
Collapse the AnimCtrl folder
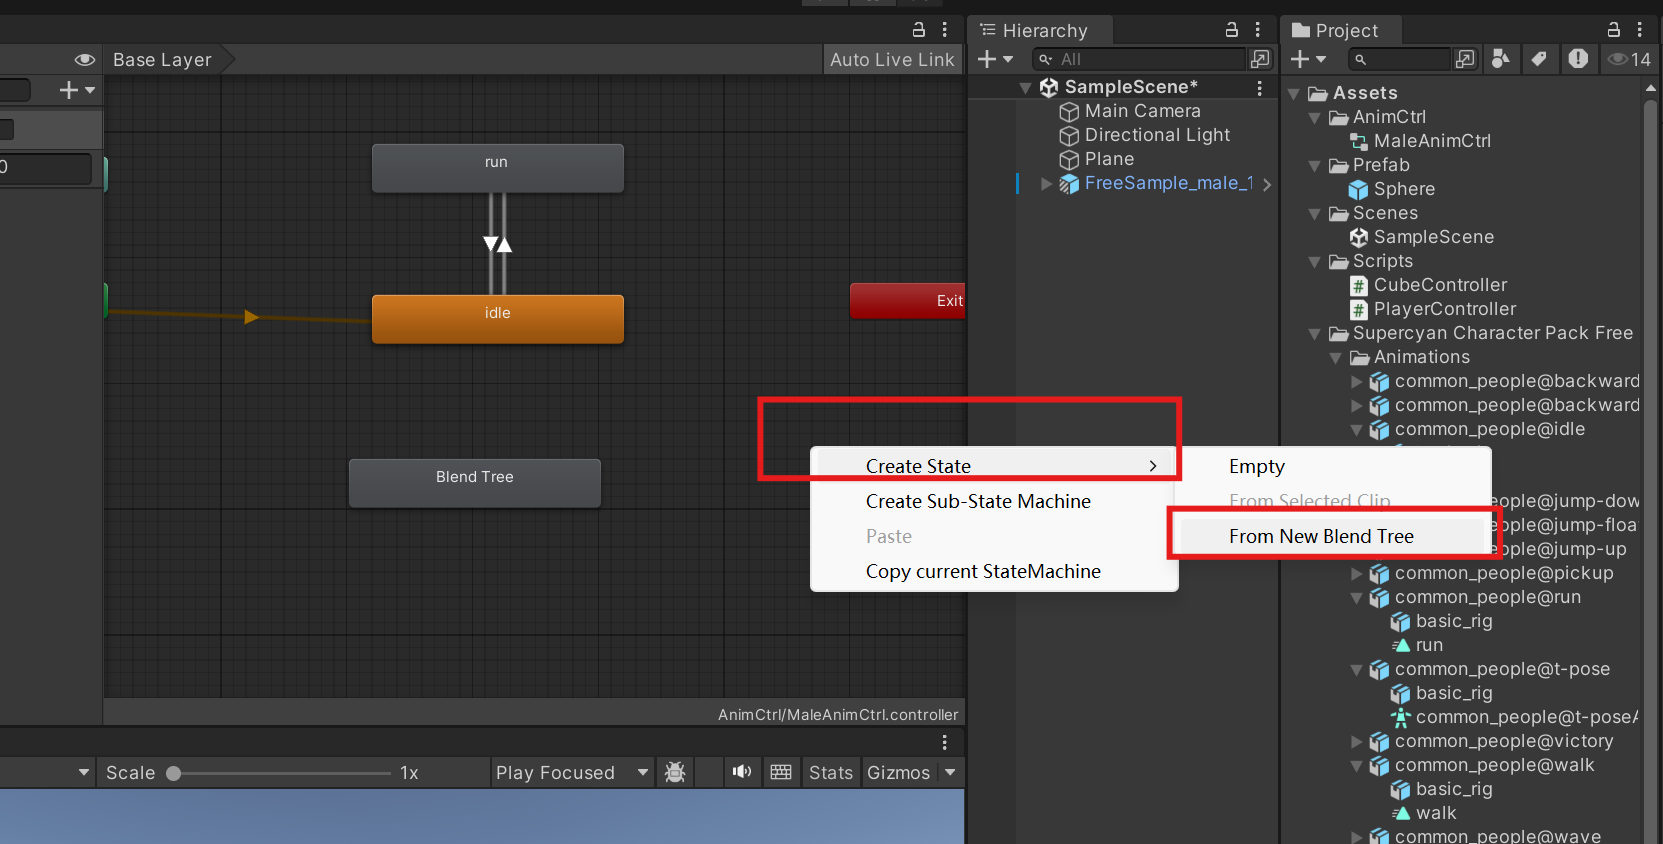1315,118
